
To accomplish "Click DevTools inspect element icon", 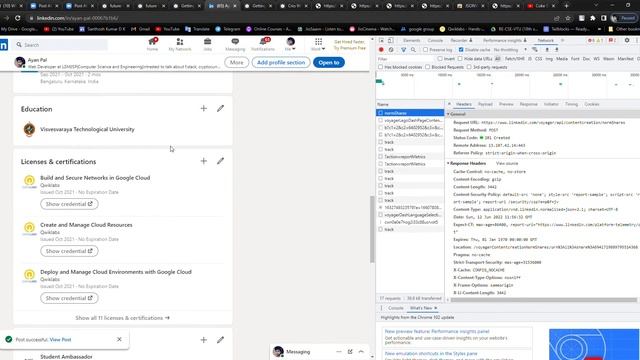I will pos(381,40).
